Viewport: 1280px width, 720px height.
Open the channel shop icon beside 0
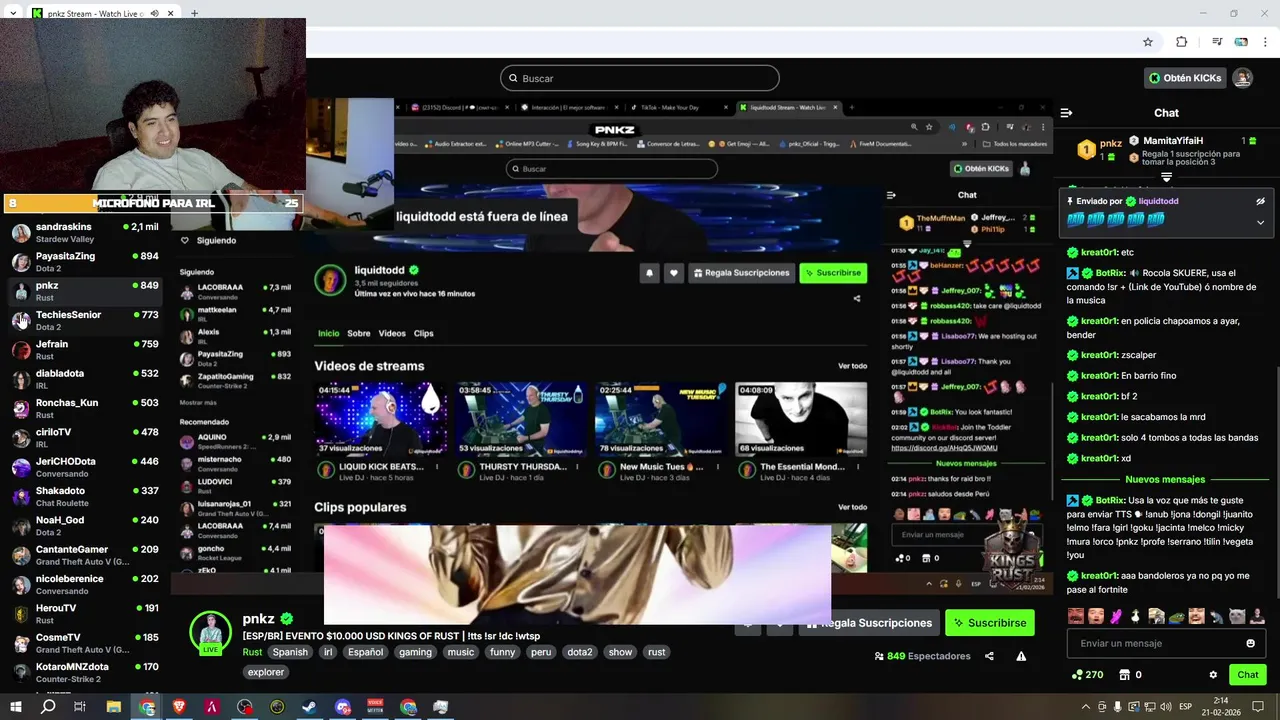pos(1126,675)
